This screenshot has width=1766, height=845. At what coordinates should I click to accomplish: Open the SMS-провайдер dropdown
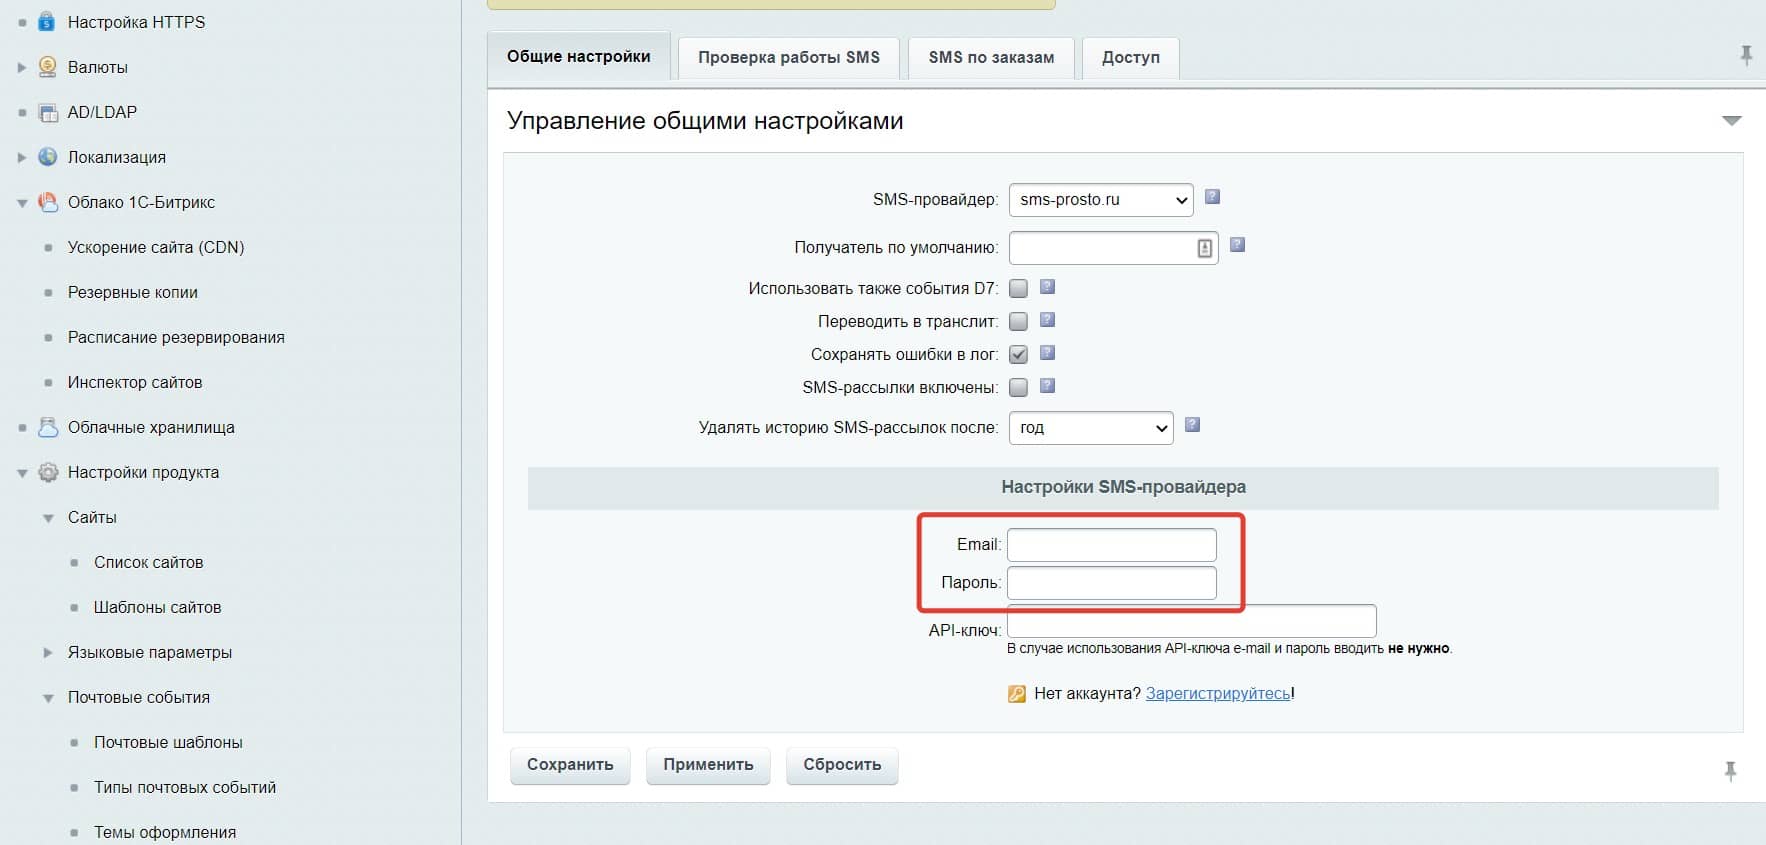1101,200
